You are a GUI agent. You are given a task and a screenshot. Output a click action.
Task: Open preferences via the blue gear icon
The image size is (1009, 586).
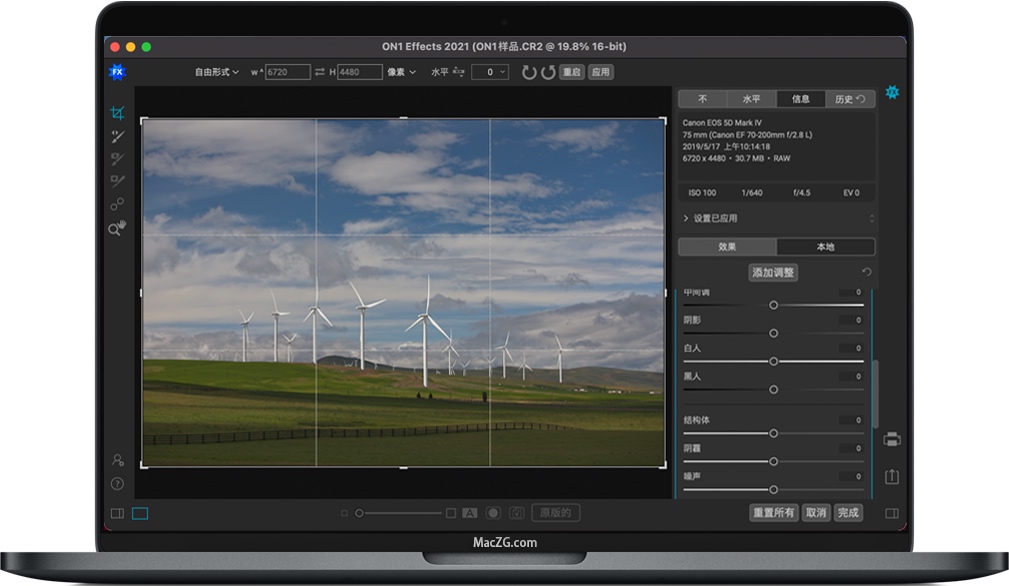(891, 93)
